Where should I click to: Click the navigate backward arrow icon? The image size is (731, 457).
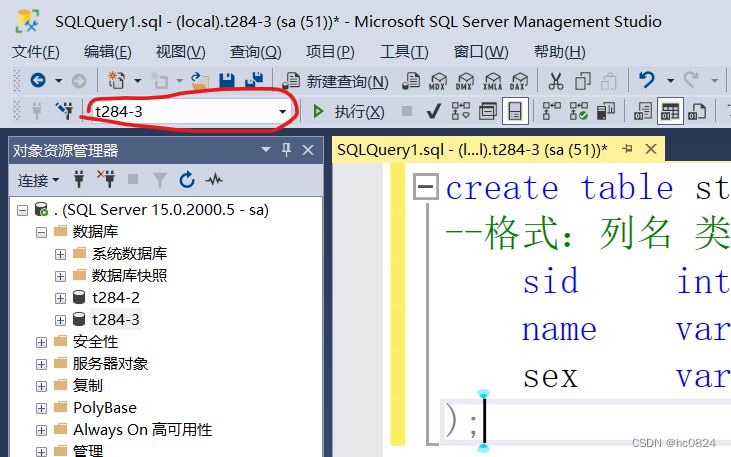point(38,81)
